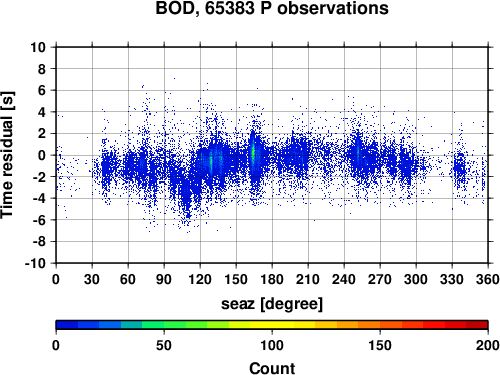Click the y-axis tick label -10
Screen dimensions: 500x375
point(35,263)
